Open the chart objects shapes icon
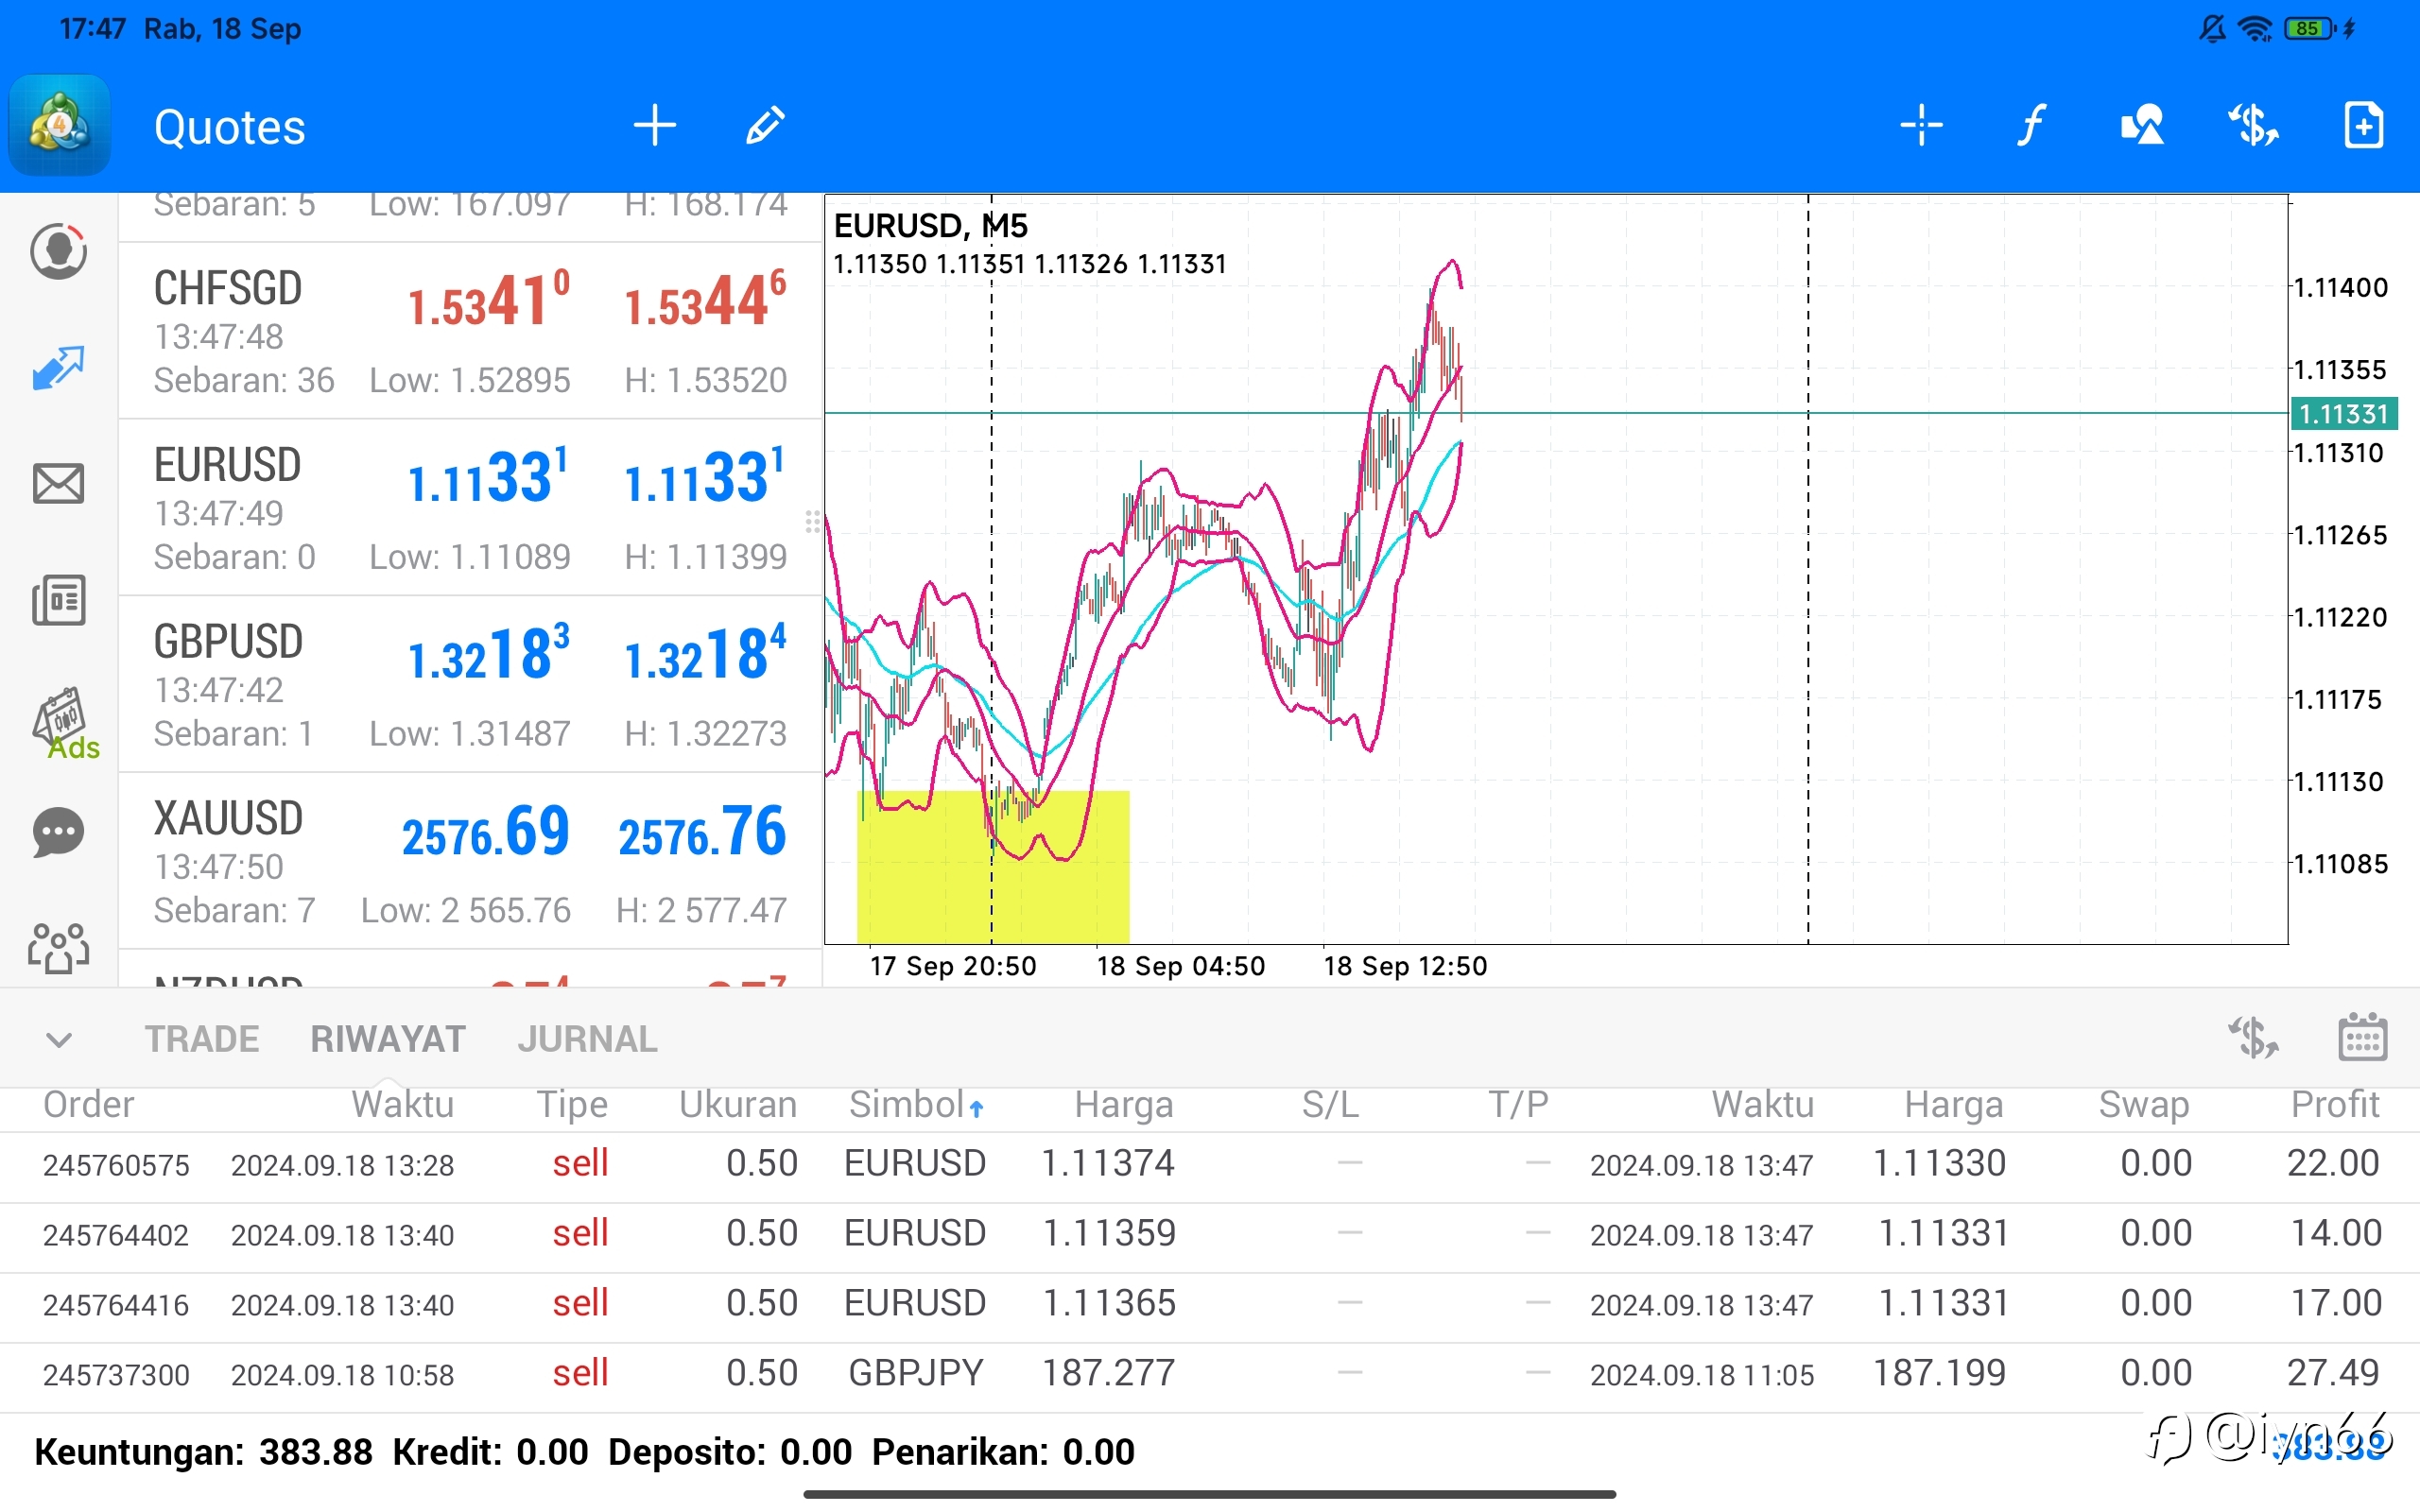The width and height of the screenshot is (2420, 1512). coord(2142,126)
